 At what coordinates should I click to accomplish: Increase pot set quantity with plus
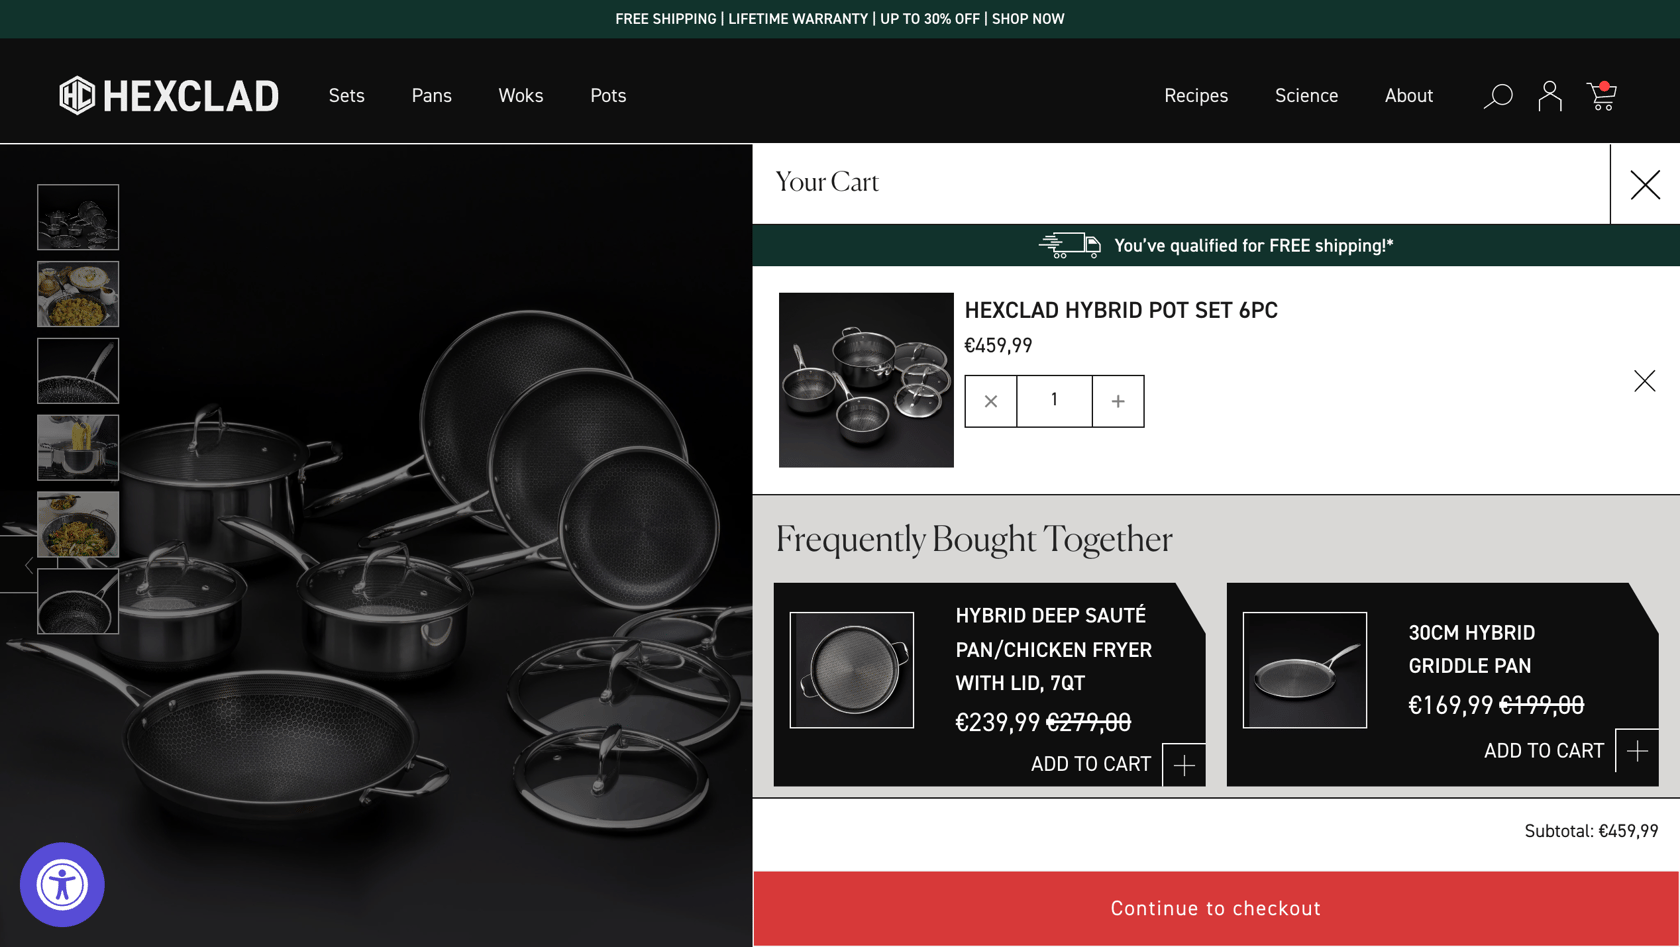[x=1118, y=401]
